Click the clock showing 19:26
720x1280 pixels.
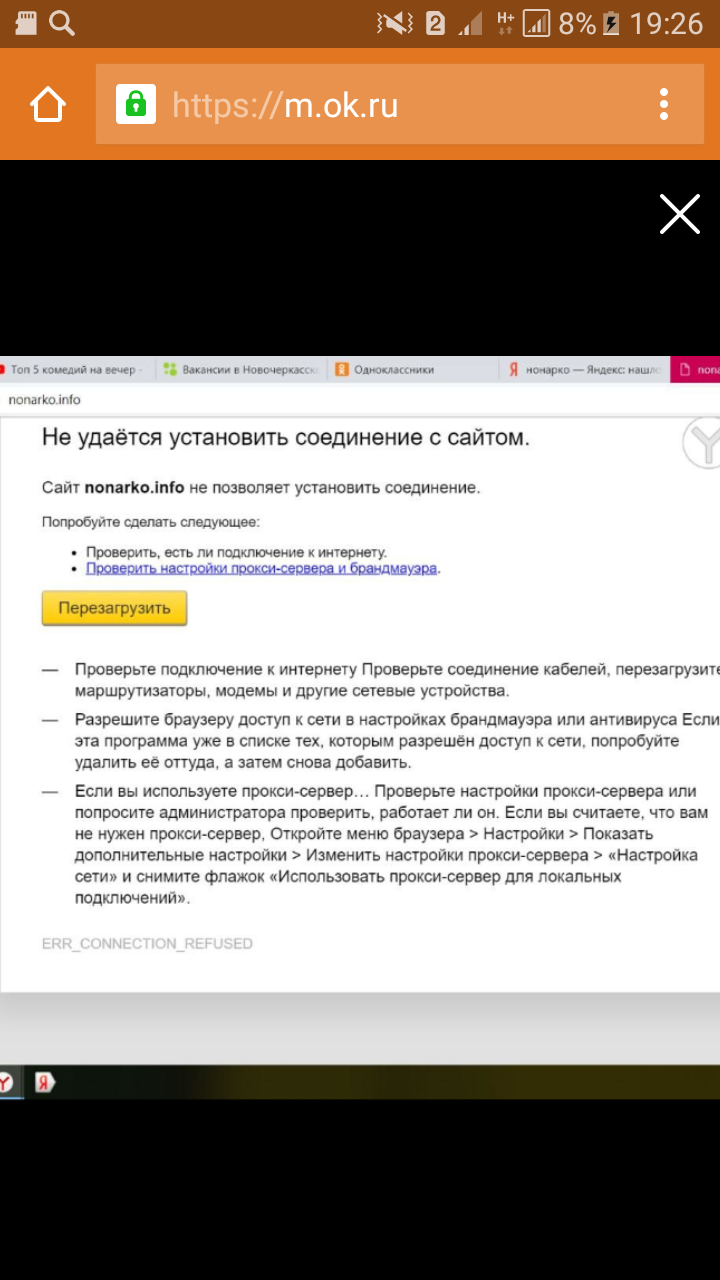pyautogui.click(x=666, y=23)
